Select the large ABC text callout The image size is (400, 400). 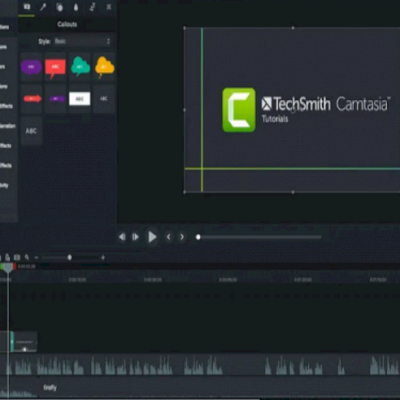[x=31, y=131]
